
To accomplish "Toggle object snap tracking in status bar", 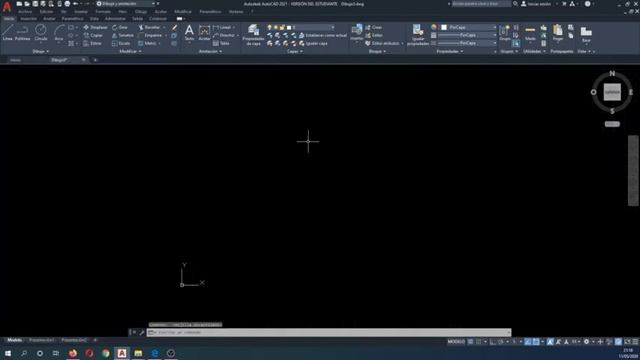I will (528, 342).
